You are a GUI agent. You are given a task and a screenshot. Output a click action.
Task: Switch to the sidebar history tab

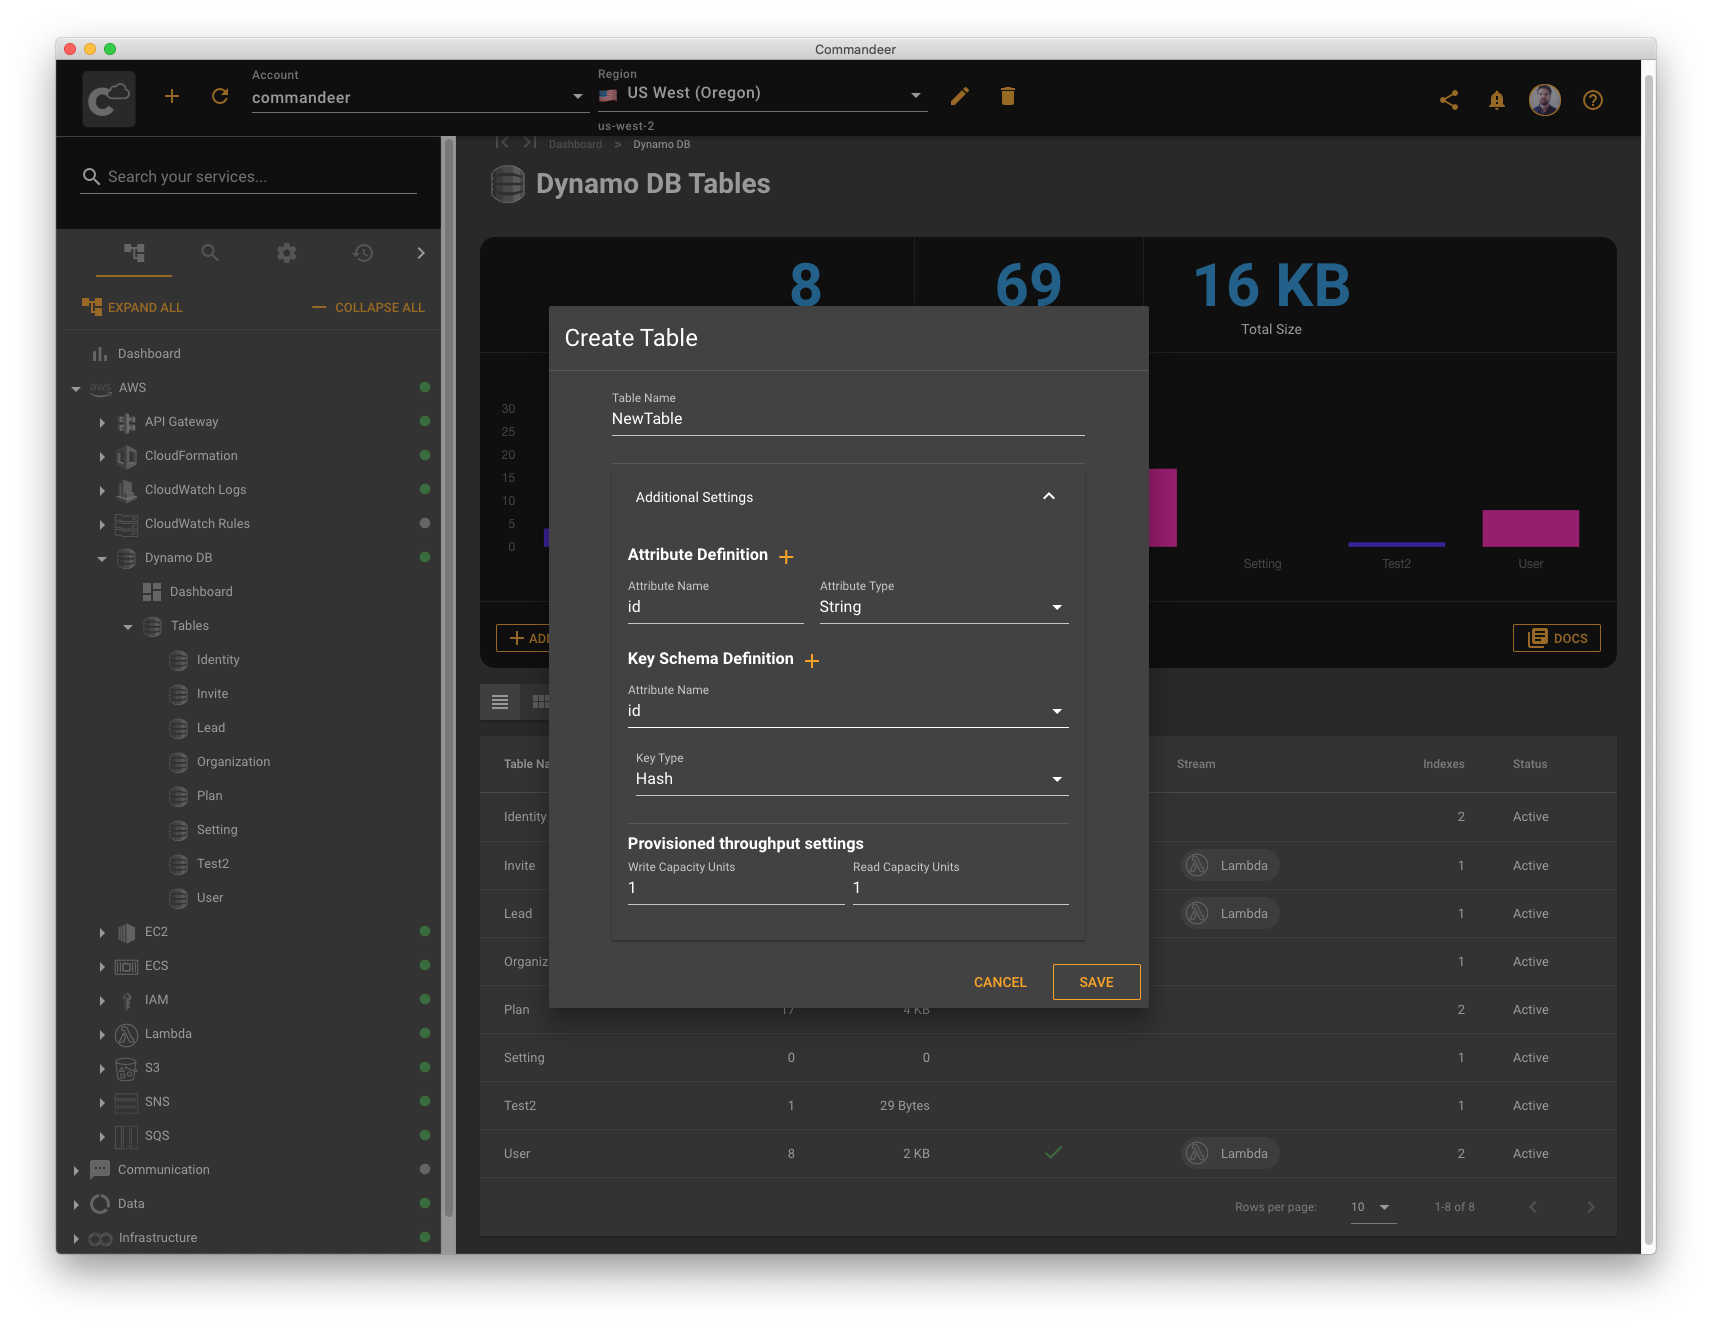(x=363, y=253)
